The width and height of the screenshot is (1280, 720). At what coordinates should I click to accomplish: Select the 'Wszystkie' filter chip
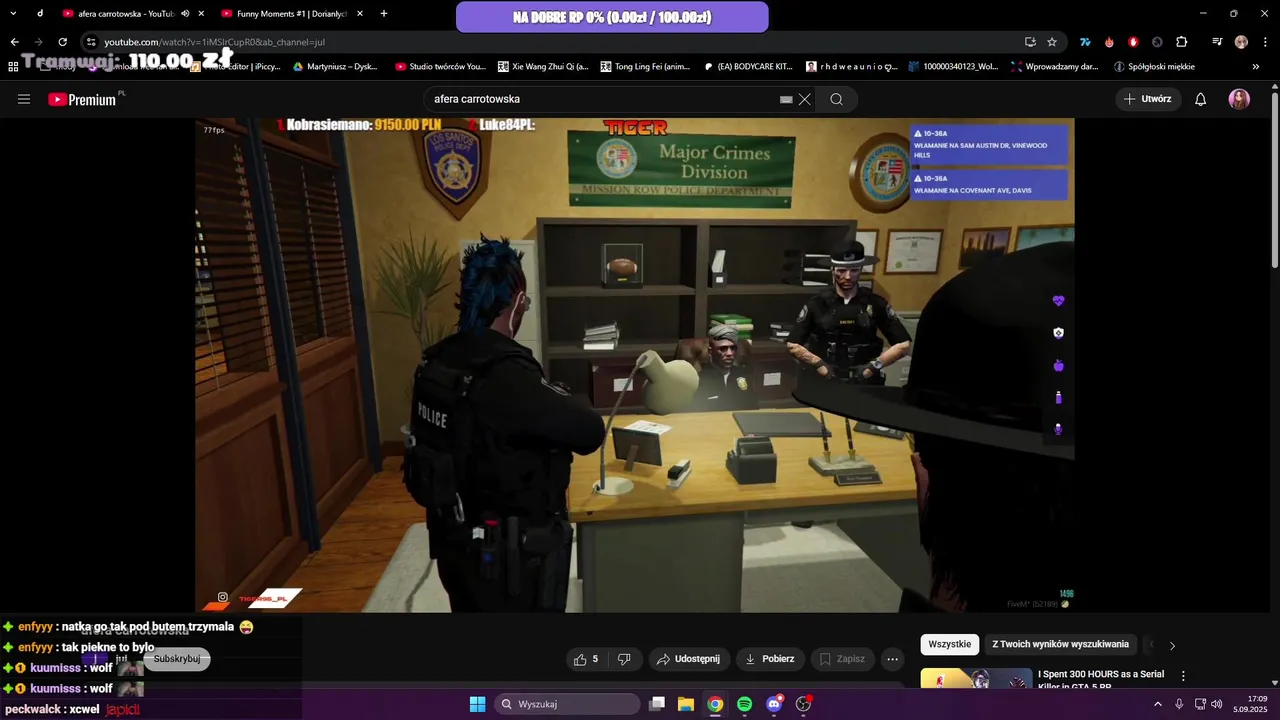(x=949, y=644)
